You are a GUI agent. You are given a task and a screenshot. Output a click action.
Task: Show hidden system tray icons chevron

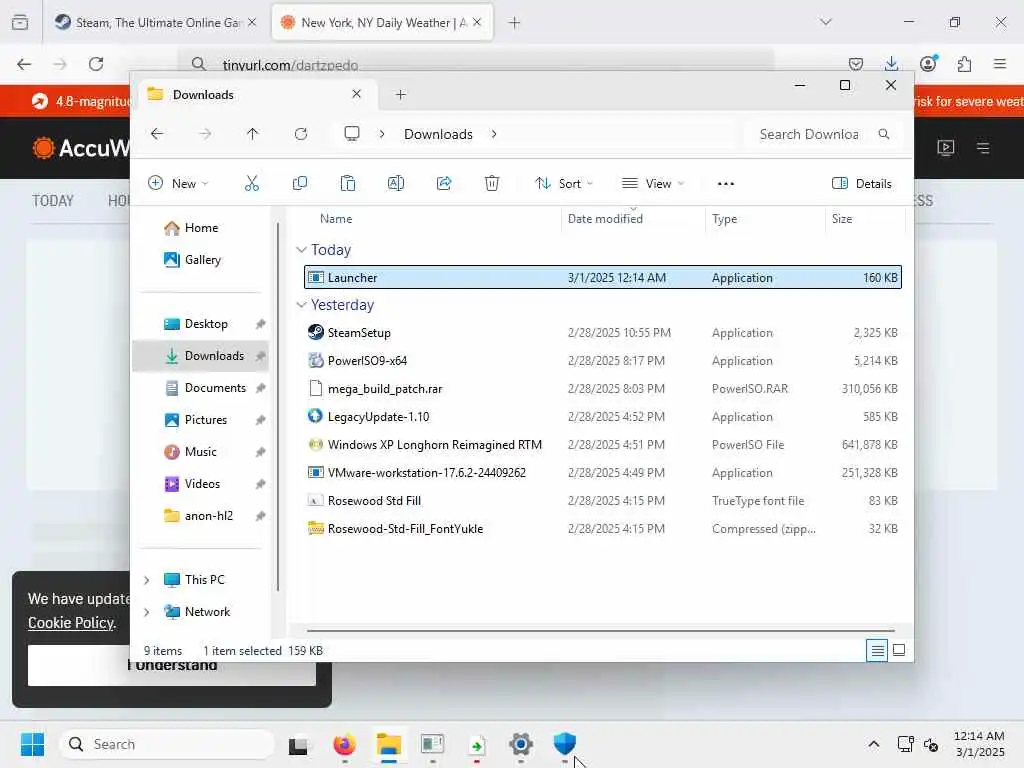(873, 744)
